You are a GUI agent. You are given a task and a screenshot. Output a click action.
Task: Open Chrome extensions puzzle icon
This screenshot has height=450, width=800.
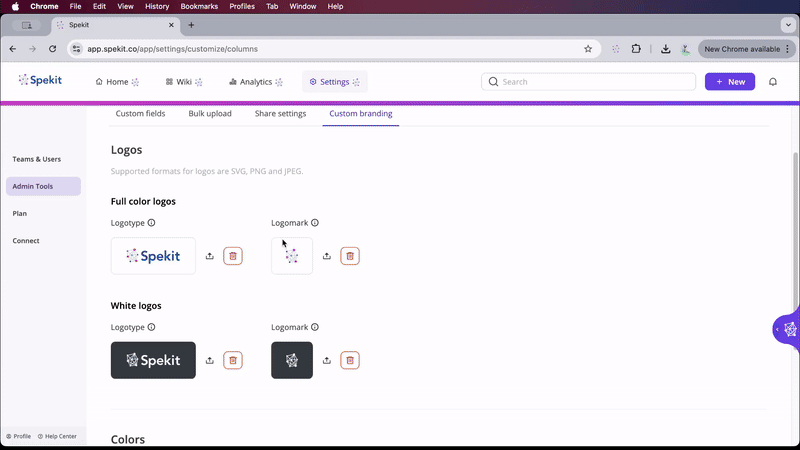pos(636,49)
